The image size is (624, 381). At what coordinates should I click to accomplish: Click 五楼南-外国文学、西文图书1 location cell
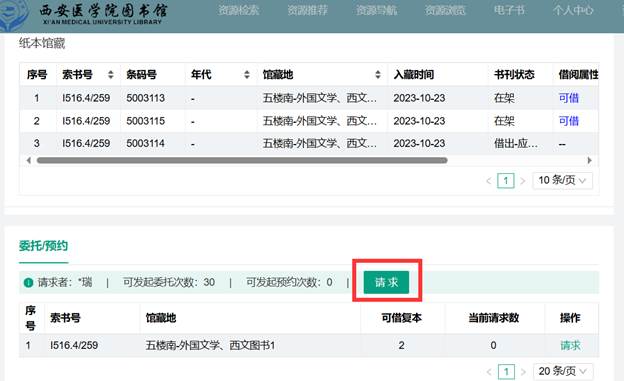[210, 346]
